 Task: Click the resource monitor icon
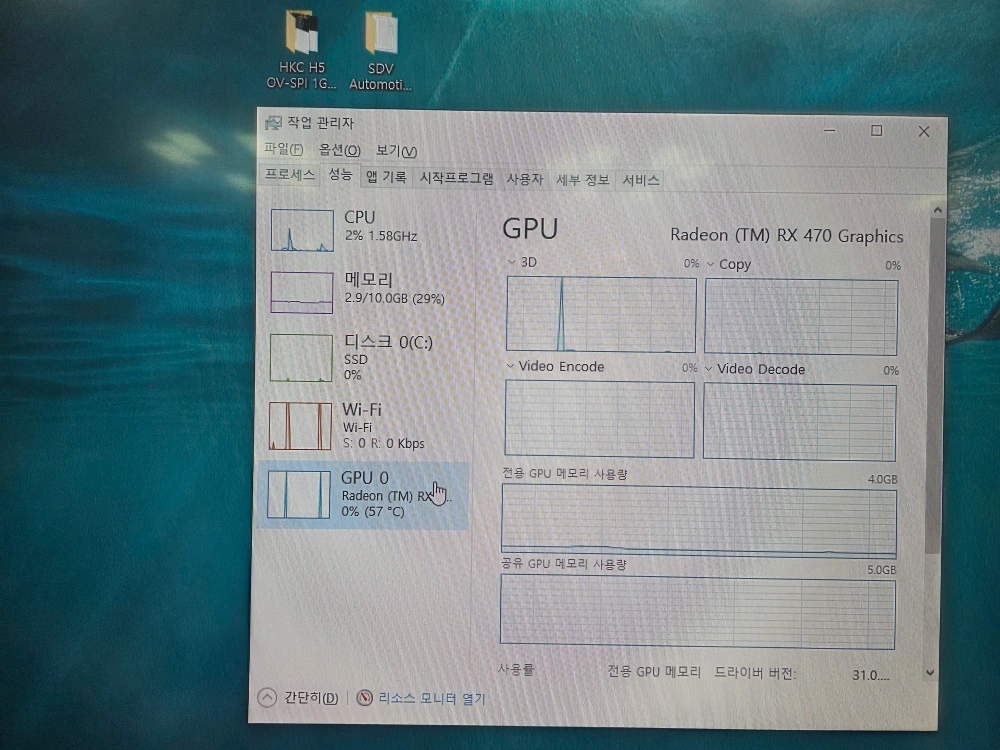coord(364,698)
